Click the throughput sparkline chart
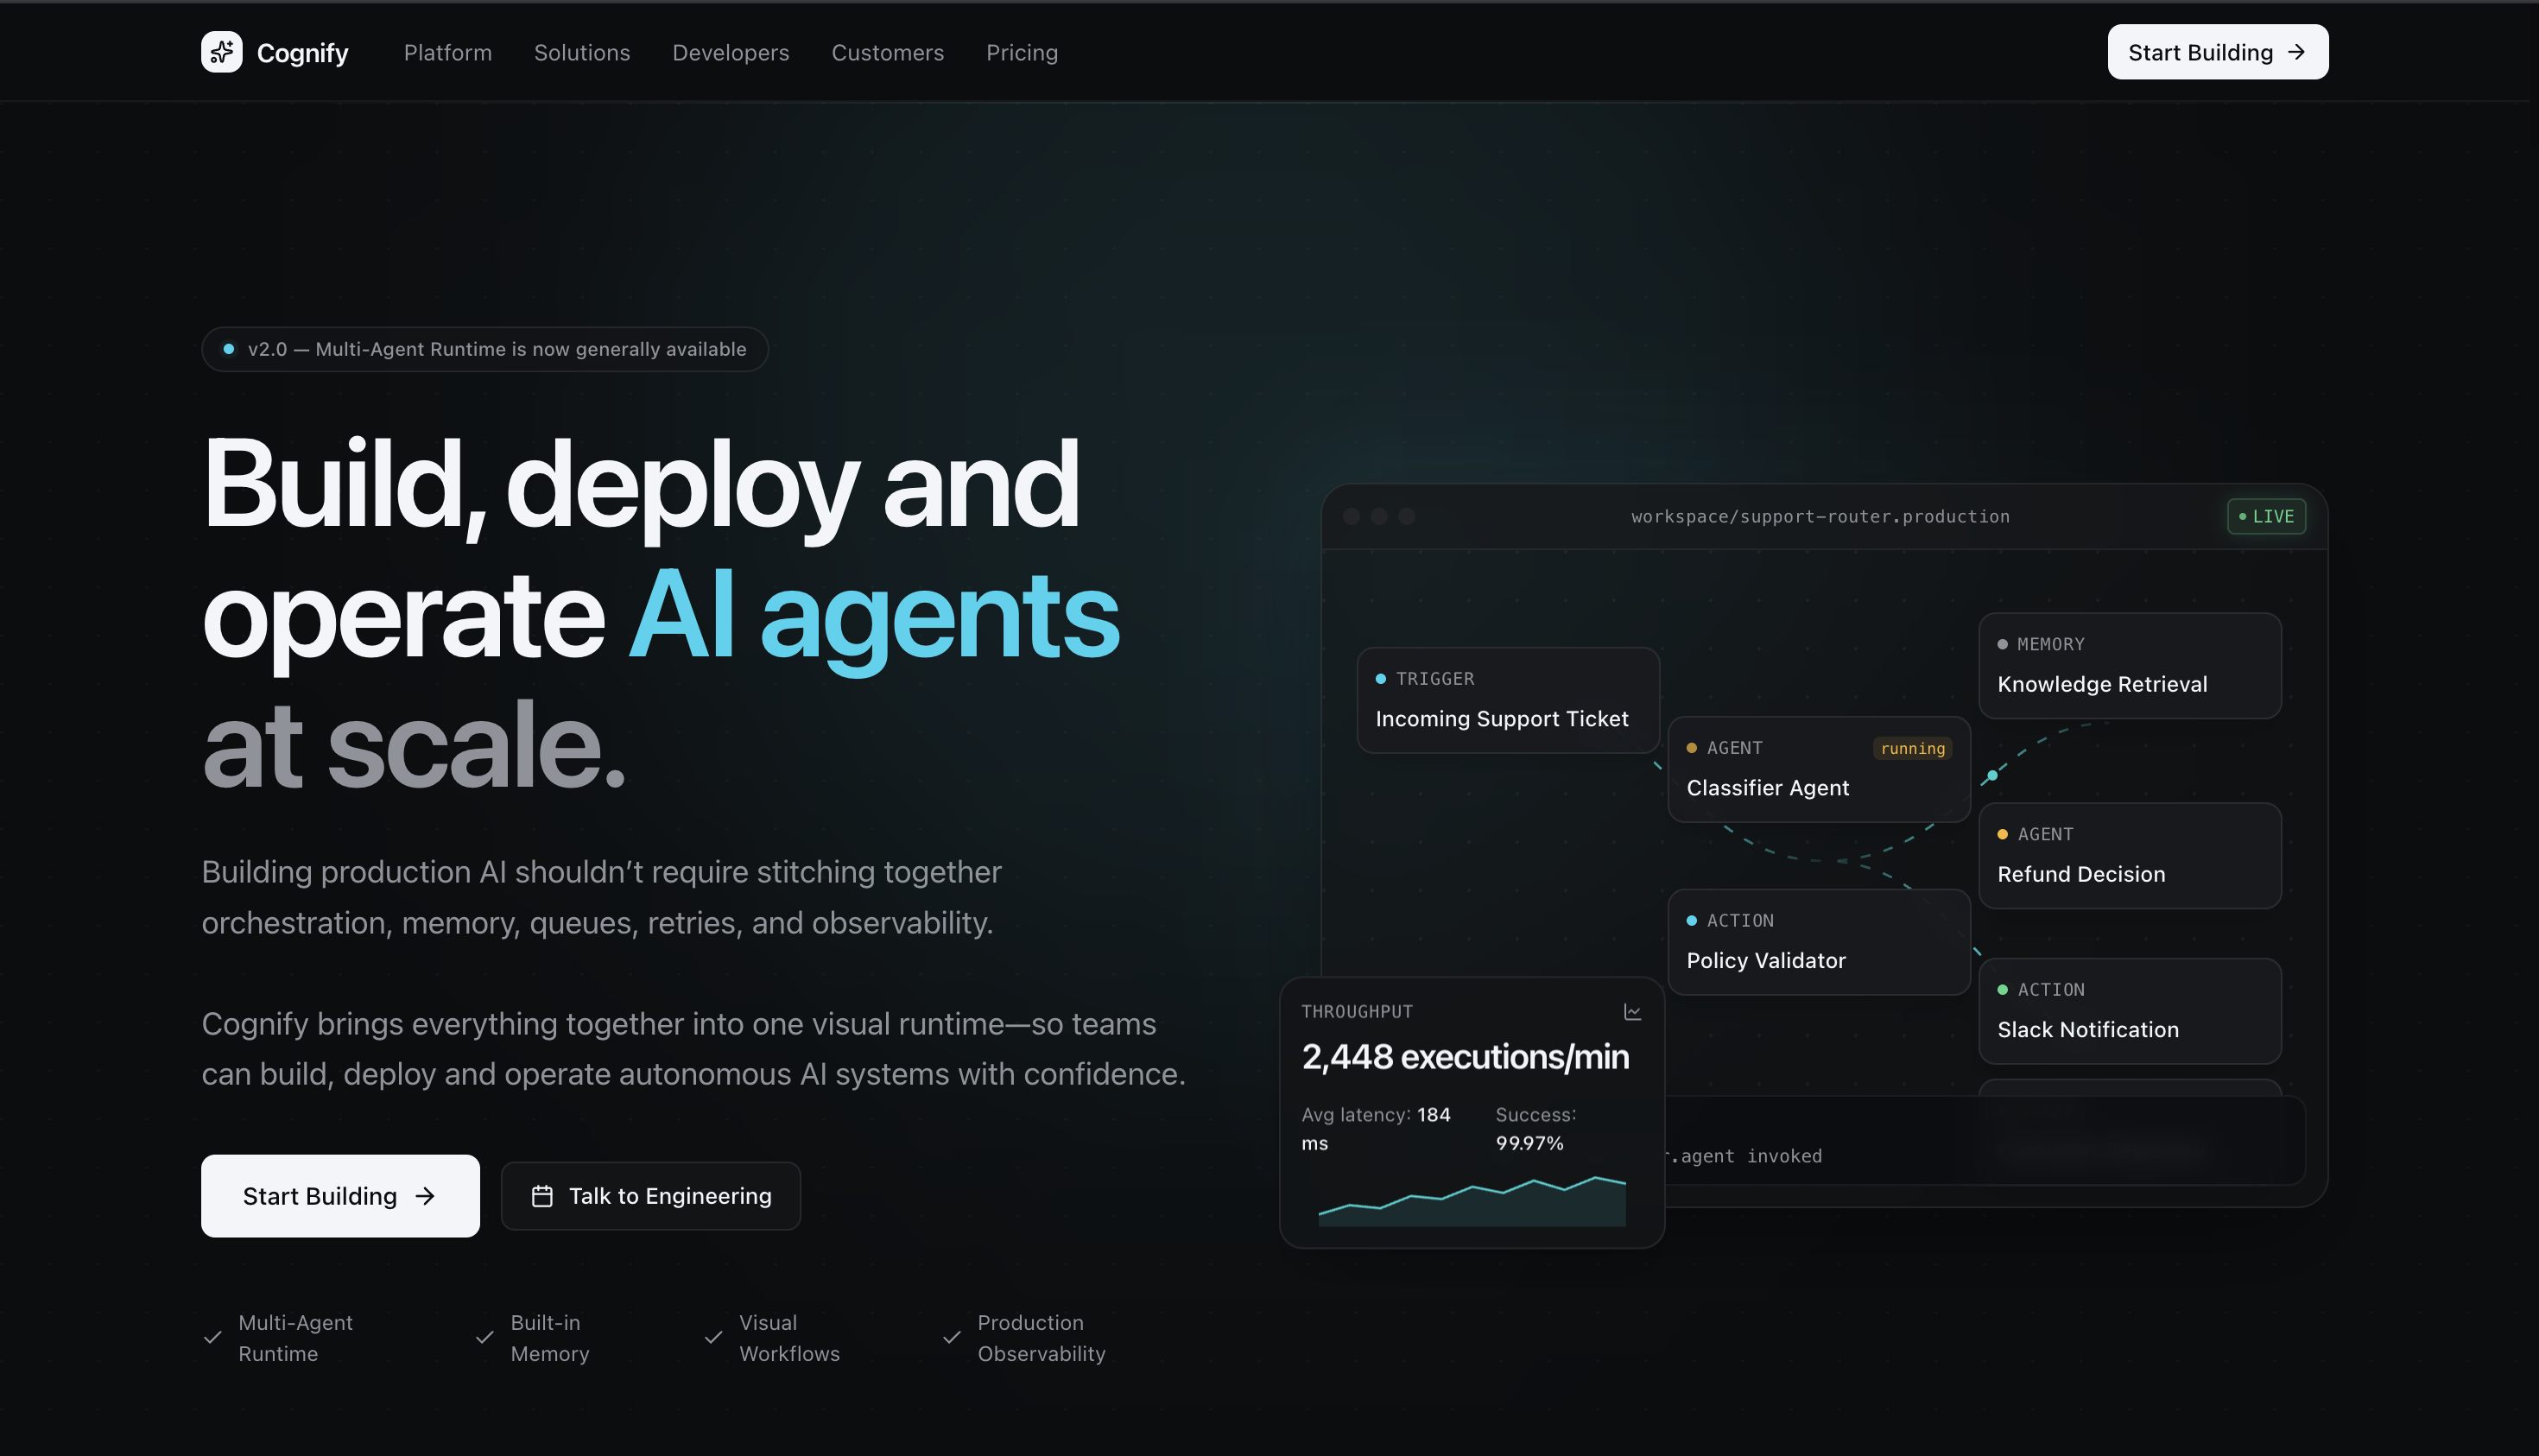2539x1456 pixels. click(x=1472, y=1200)
